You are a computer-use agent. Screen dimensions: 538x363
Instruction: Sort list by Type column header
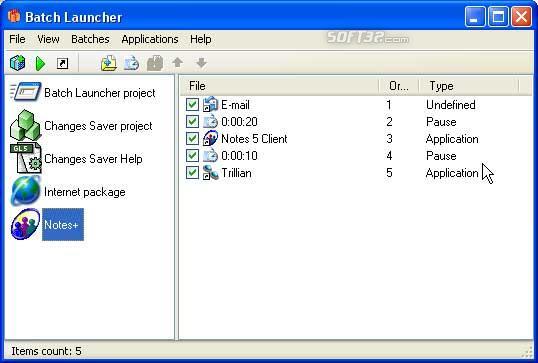click(469, 86)
